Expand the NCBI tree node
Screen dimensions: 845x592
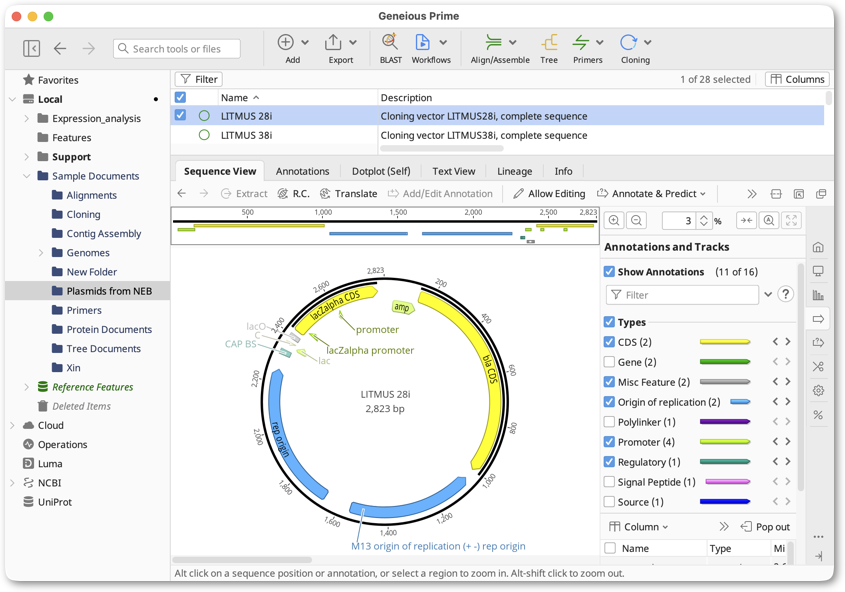tap(12, 483)
